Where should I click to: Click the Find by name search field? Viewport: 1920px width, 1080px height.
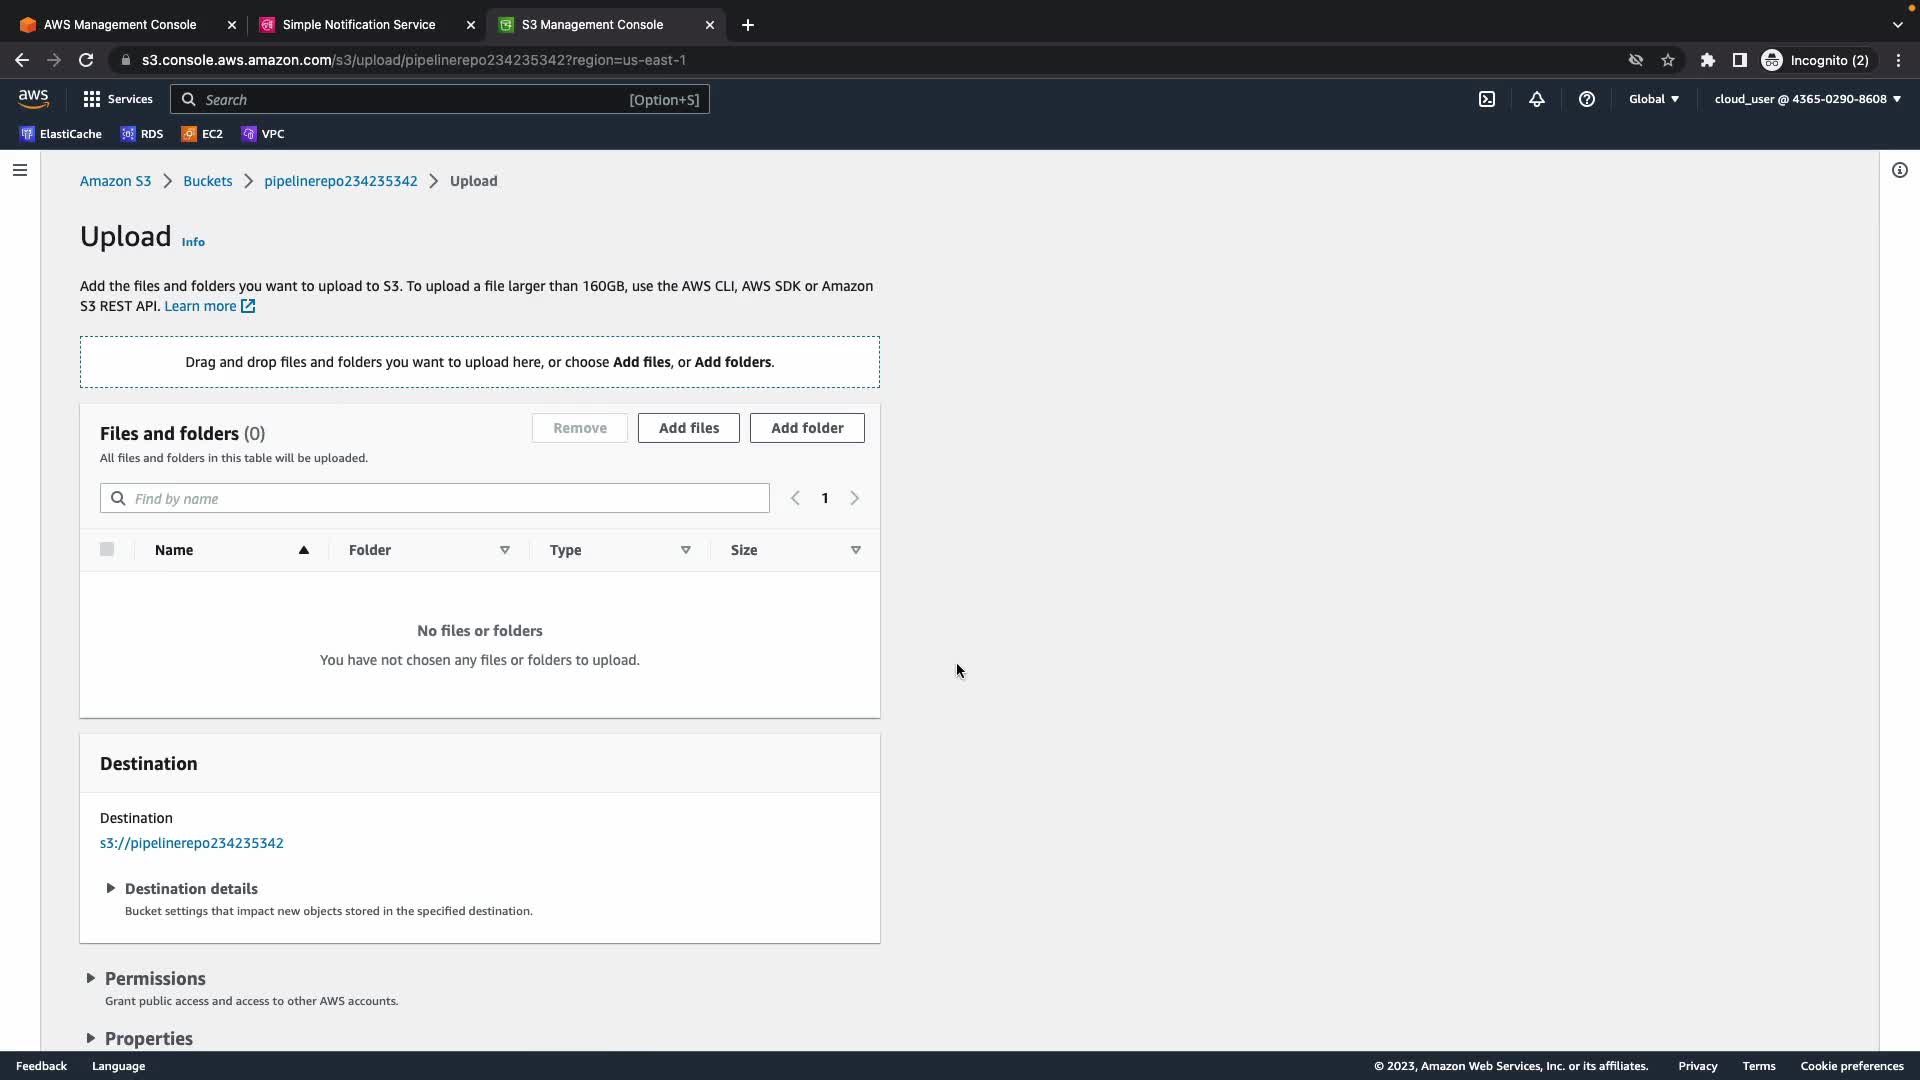pyautogui.click(x=447, y=498)
